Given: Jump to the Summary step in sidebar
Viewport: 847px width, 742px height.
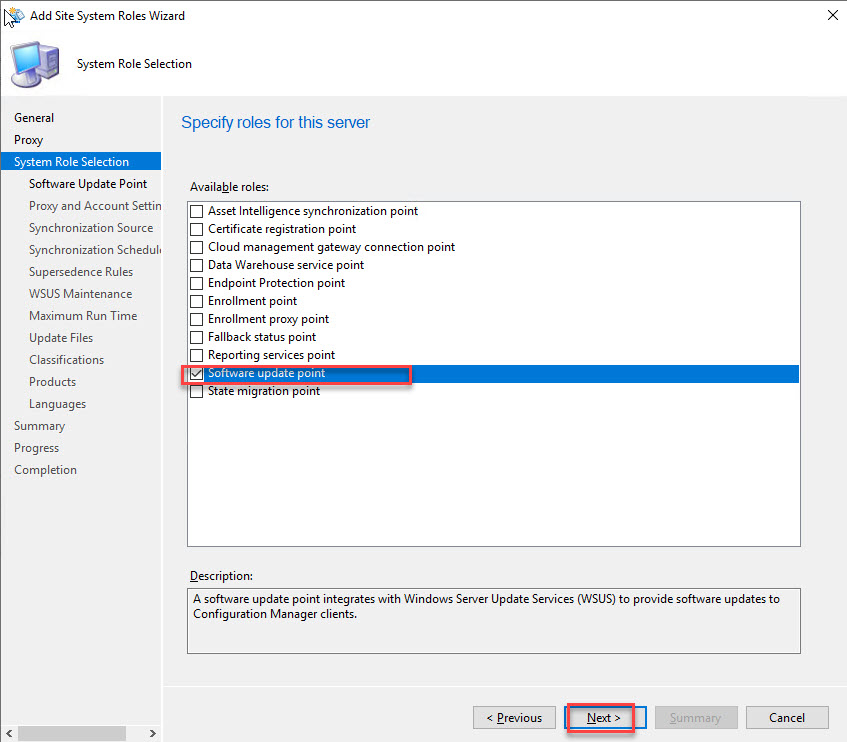Looking at the screenshot, I should pyautogui.click(x=39, y=426).
